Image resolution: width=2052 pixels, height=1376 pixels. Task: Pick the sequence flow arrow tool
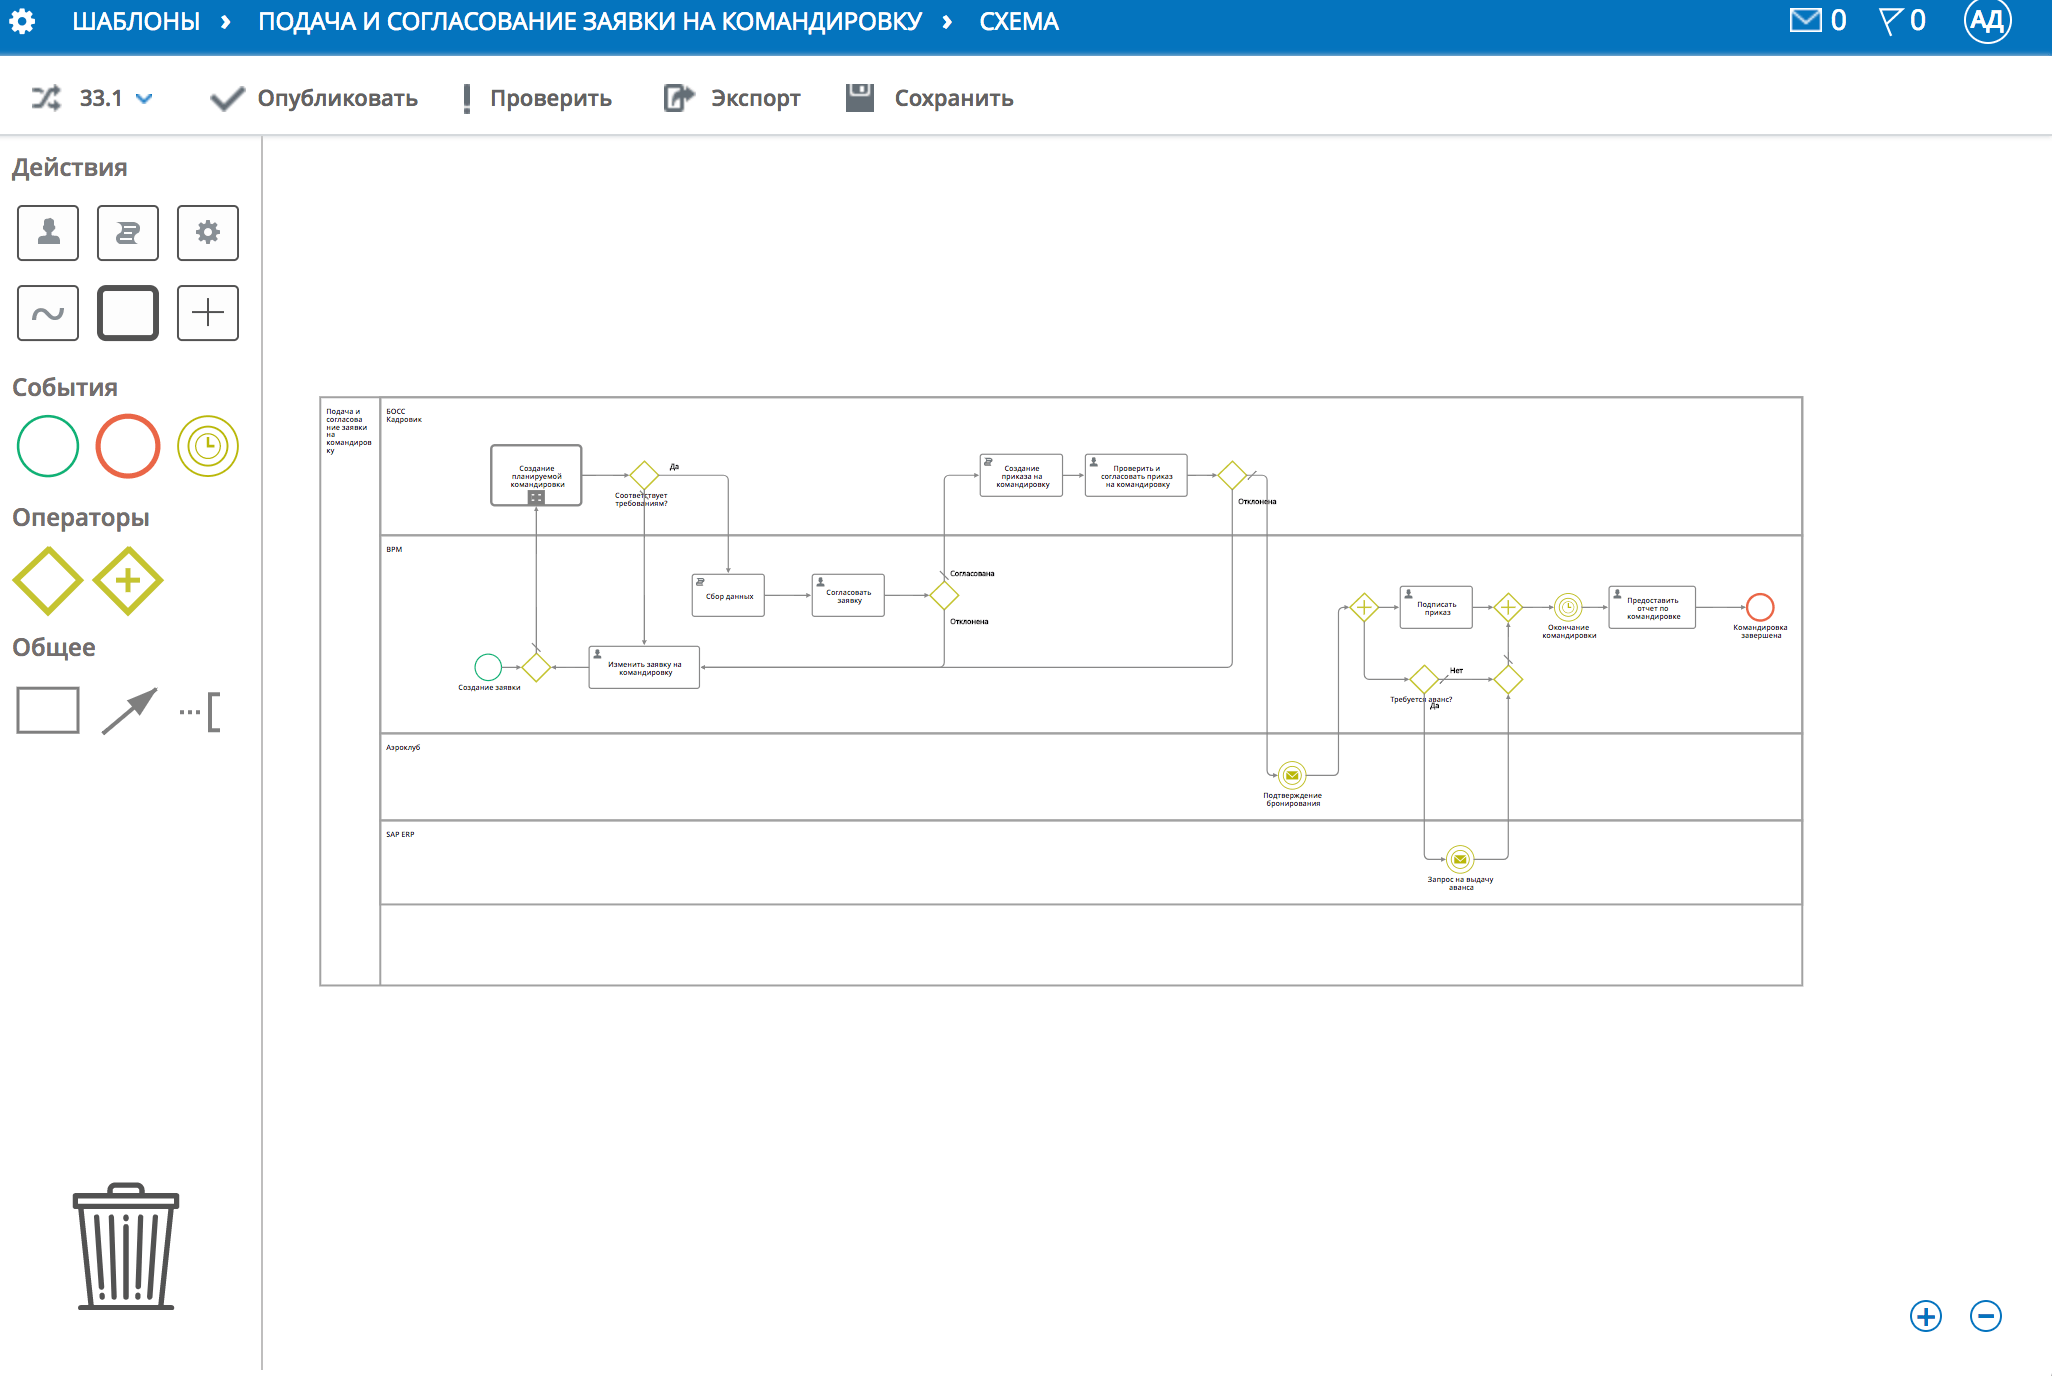pos(129,711)
